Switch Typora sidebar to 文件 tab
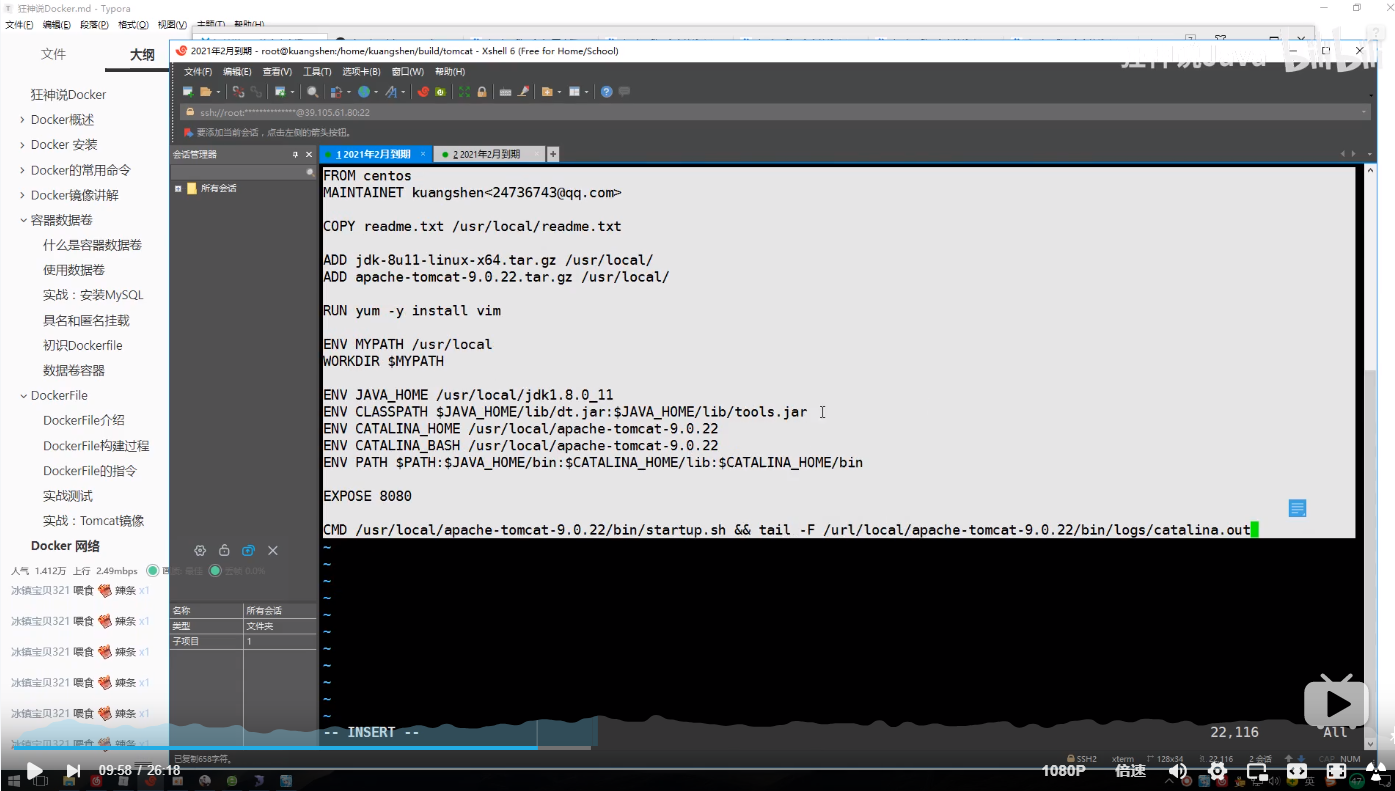The image size is (1395, 791). point(53,54)
